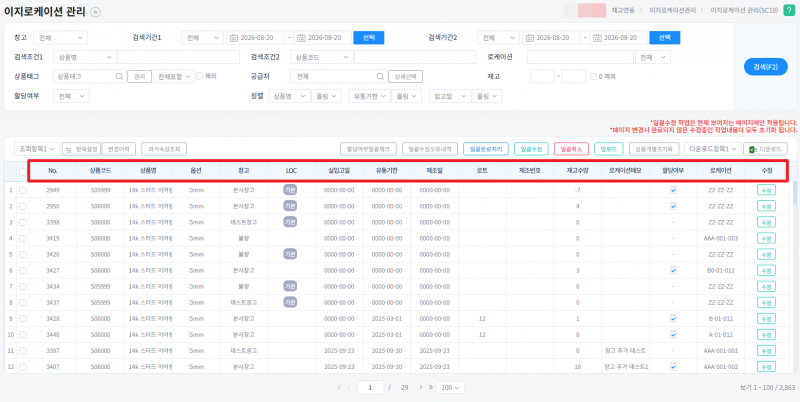This screenshot has height=402, width=800.
Task: Click the location cell B0-01-011
Action: 720,270
